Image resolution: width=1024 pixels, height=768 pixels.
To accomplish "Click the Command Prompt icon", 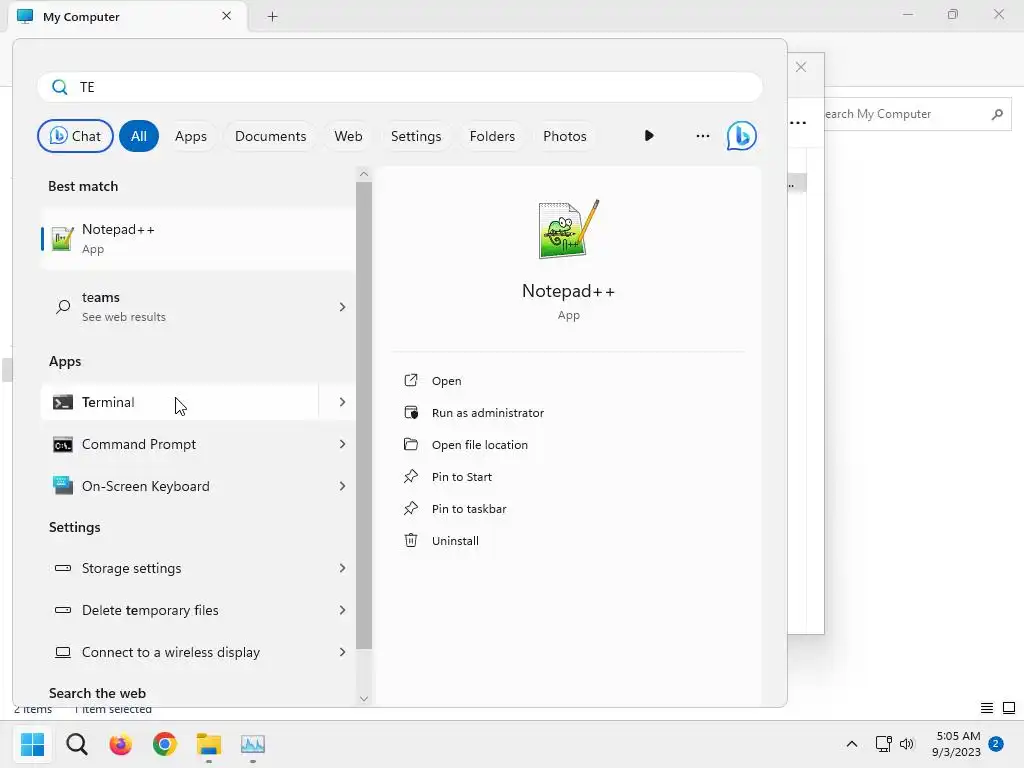I will tap(63, 445).
